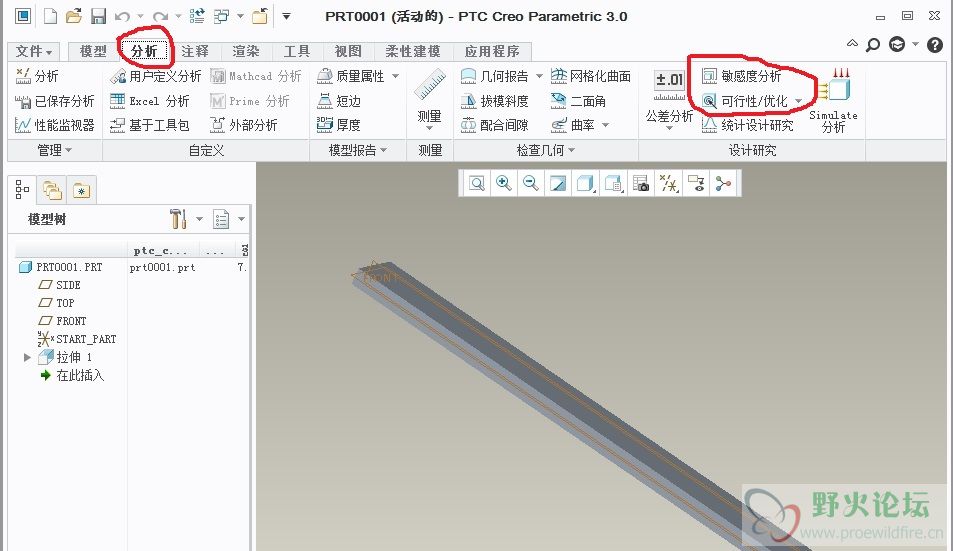Open redo history dropdown arrow
The image size is (953, 551).
pos(178,16)
